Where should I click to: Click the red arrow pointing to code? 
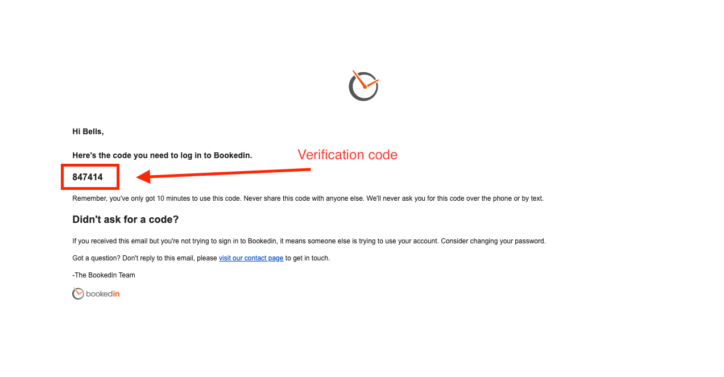point(224,174)
